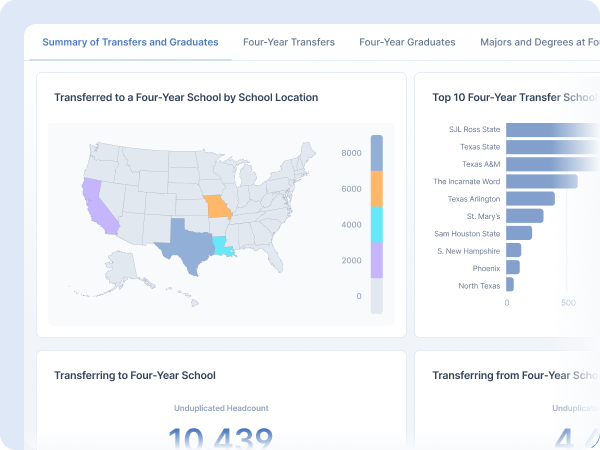This screenshot has height=450, width=600.
Task: Click the purple legend color segment
Action: pyautogui.click(x=376, y=260)
